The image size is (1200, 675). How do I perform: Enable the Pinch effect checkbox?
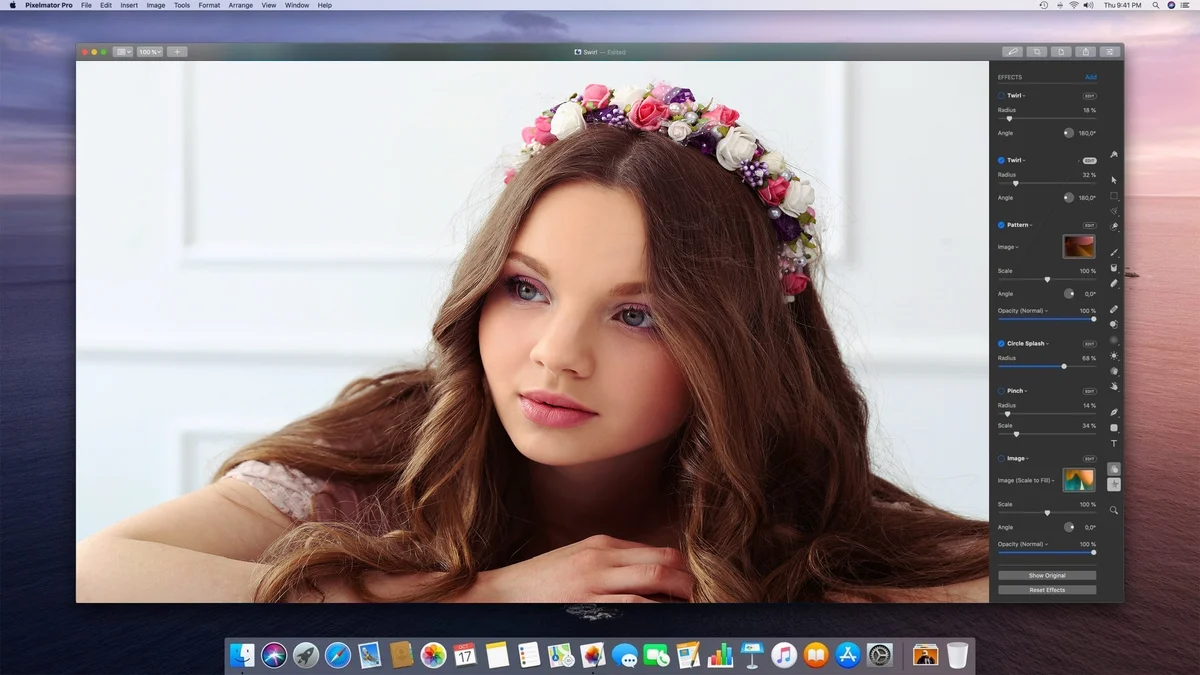pyautogui.click(x=1001, y=391)
